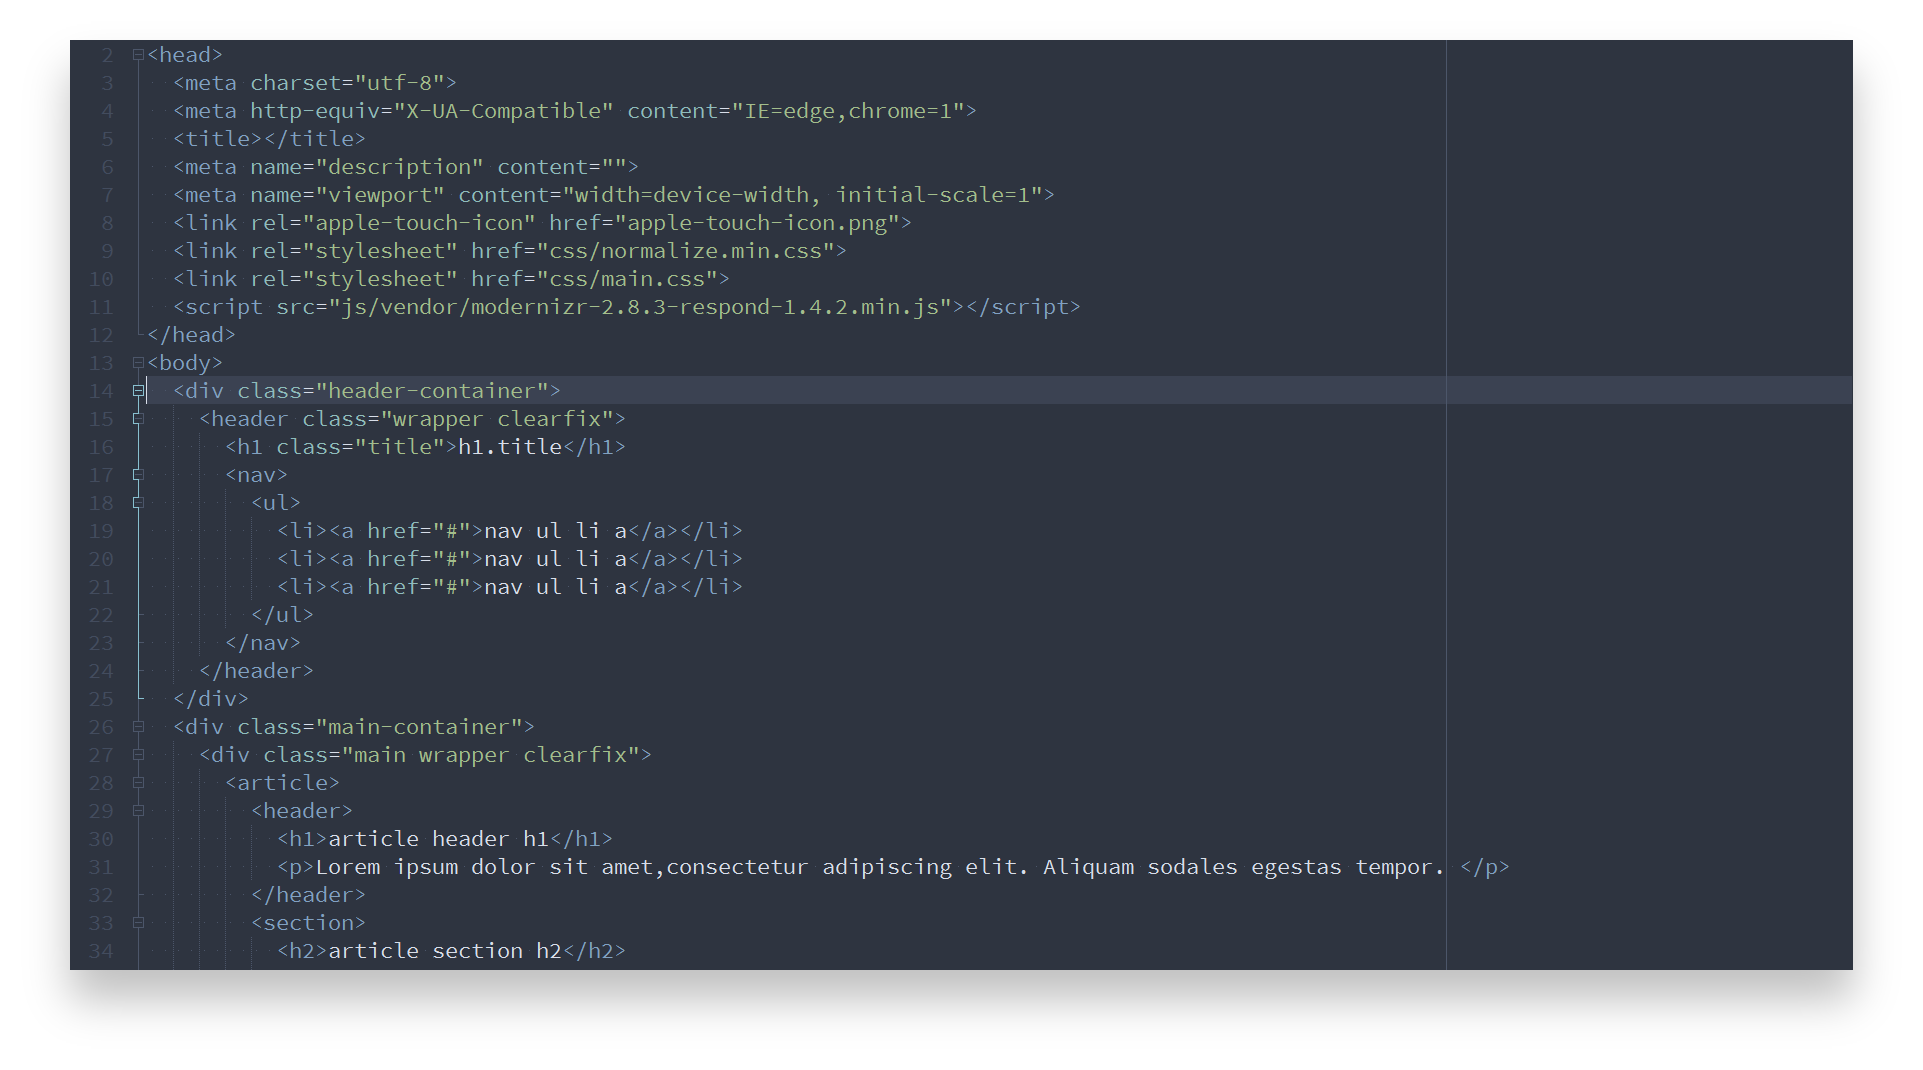Click the closing </div> tag on line 25
Image resolution: width=1923 pixels, height=1070 pixels.
pyautogui.click(x=211, y=699)
